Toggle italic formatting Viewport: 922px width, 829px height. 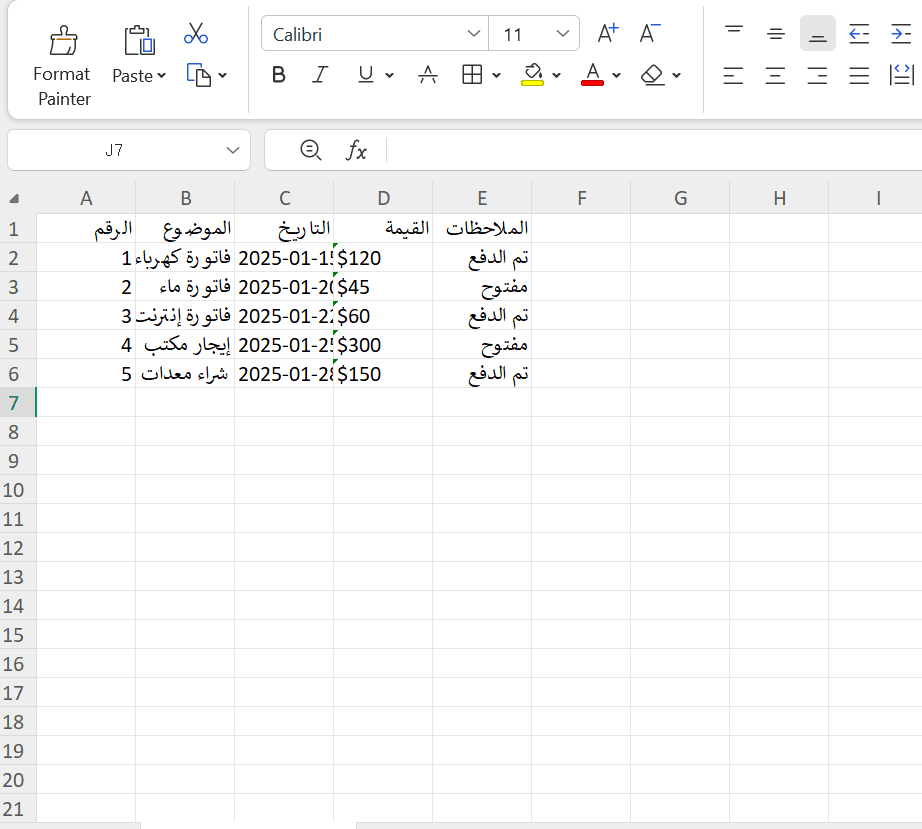(320, 75)
